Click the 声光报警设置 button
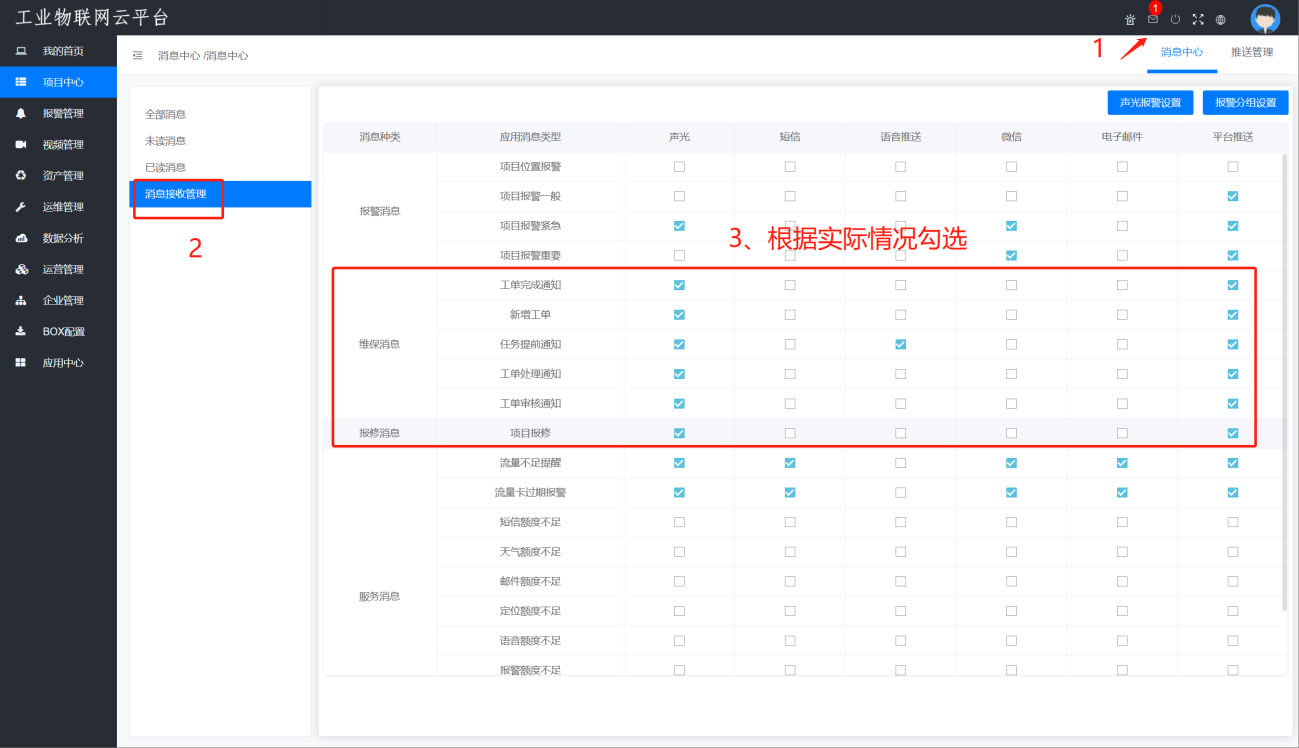The width and height of the screenshot is (1299, 748). pyautogui.click(x=1150, y=103)
